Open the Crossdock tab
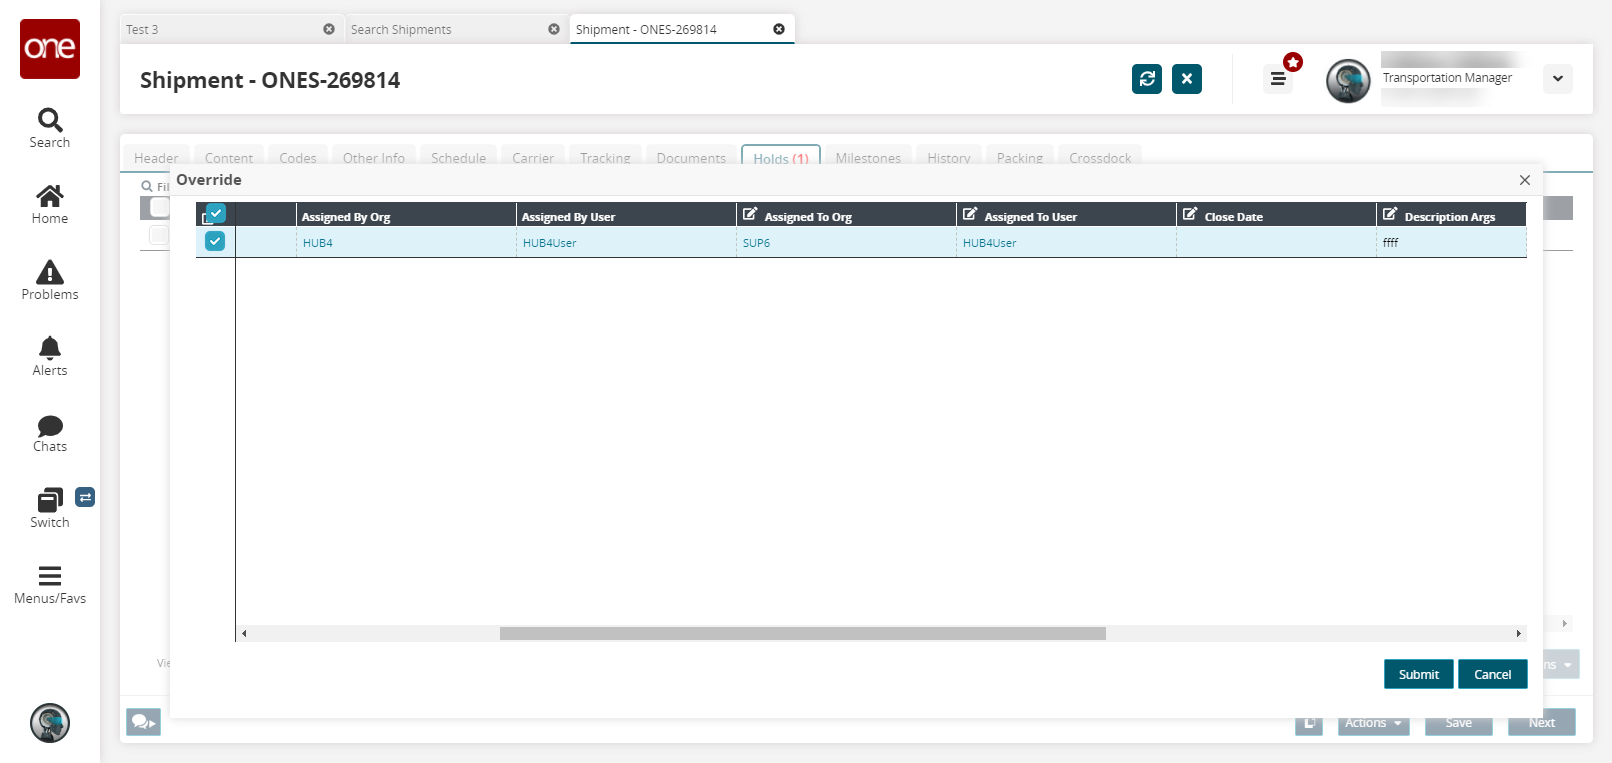1612x763 pixels. point(1100,157)
